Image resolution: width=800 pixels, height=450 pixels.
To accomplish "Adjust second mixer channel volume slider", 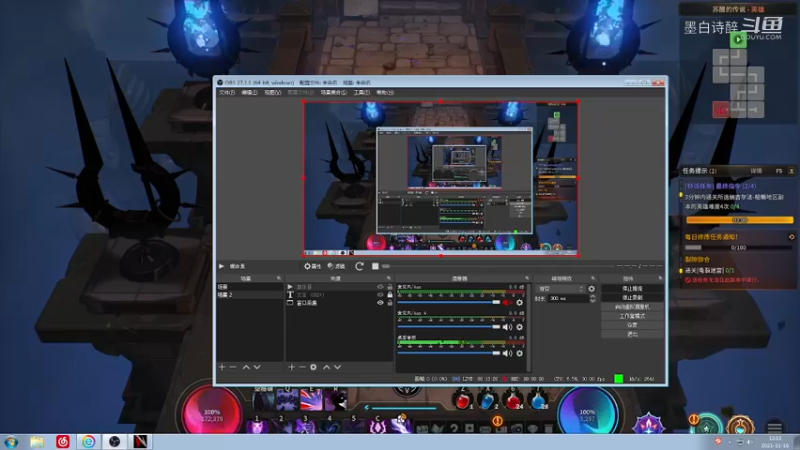I will pos(448,327).
